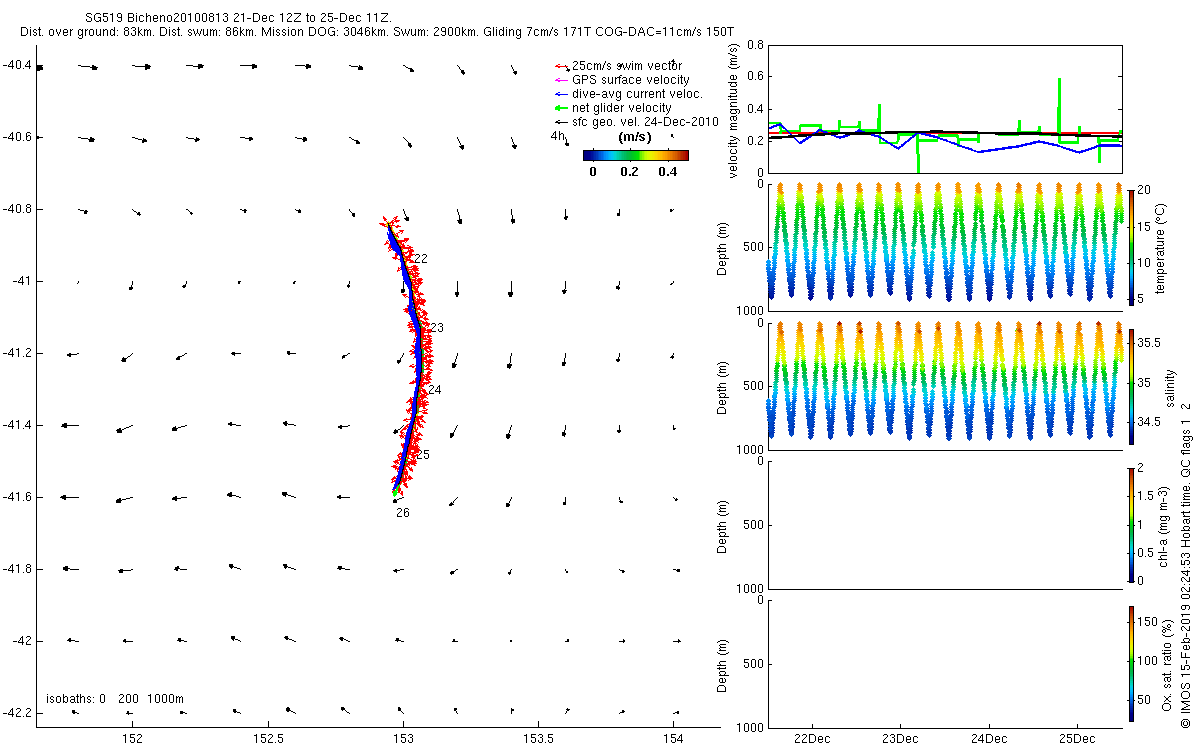
Task: Click the "35.5" tick on the salinity colorbar
Action: (1149, 342)
